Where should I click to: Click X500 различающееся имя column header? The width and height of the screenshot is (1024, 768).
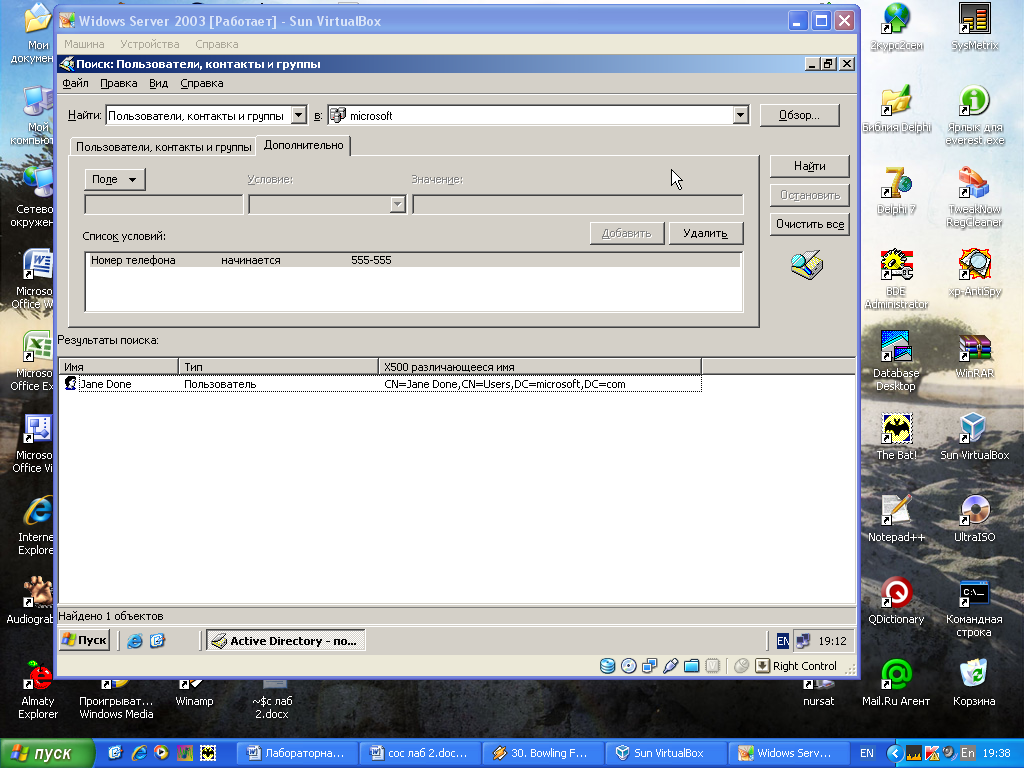coord(540,366)
